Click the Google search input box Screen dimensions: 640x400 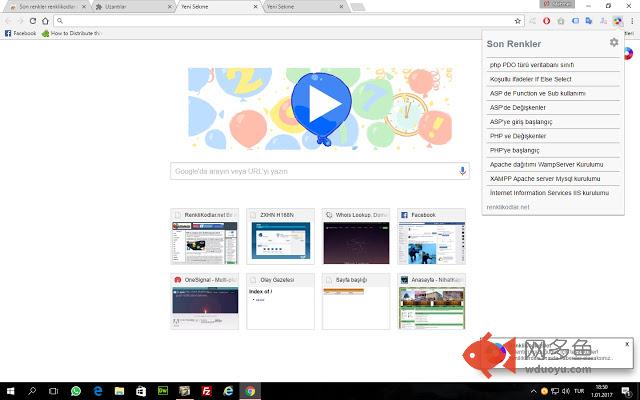point(320,171)
